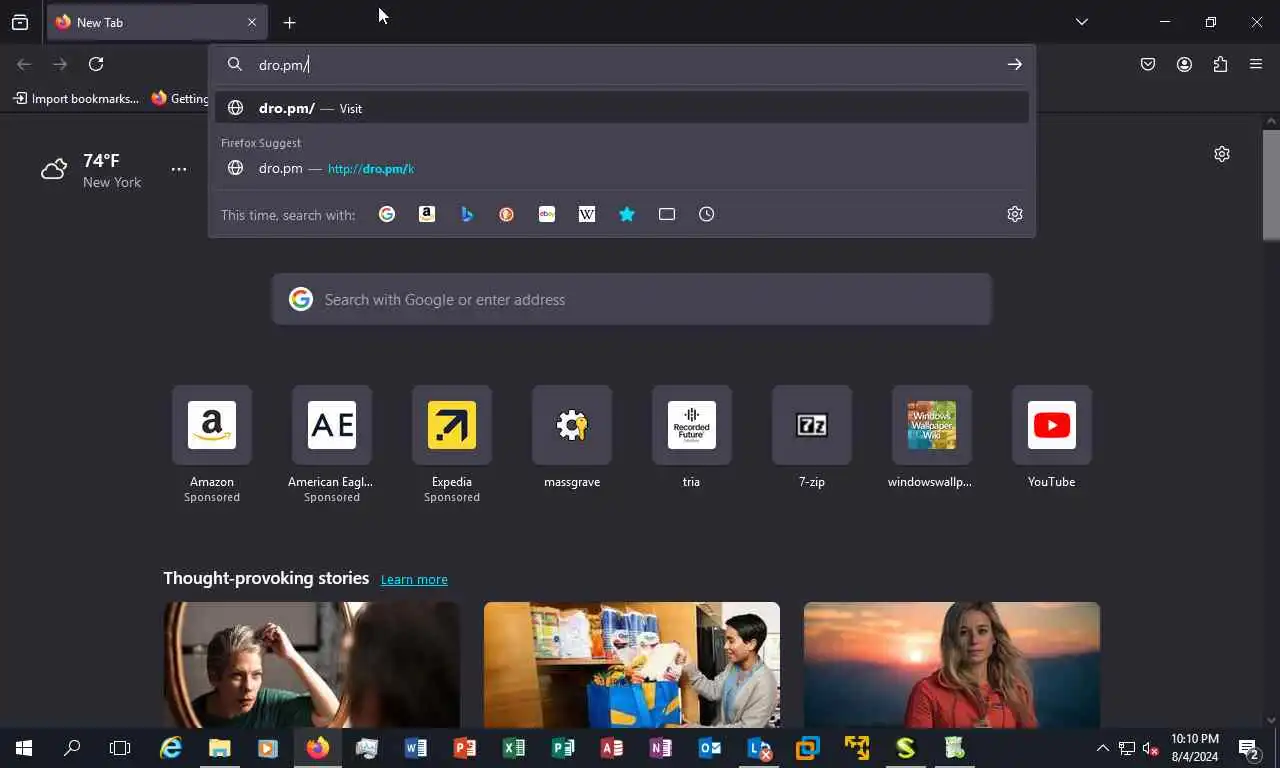Click the Go arrow in the address bar

(1014, 64)
